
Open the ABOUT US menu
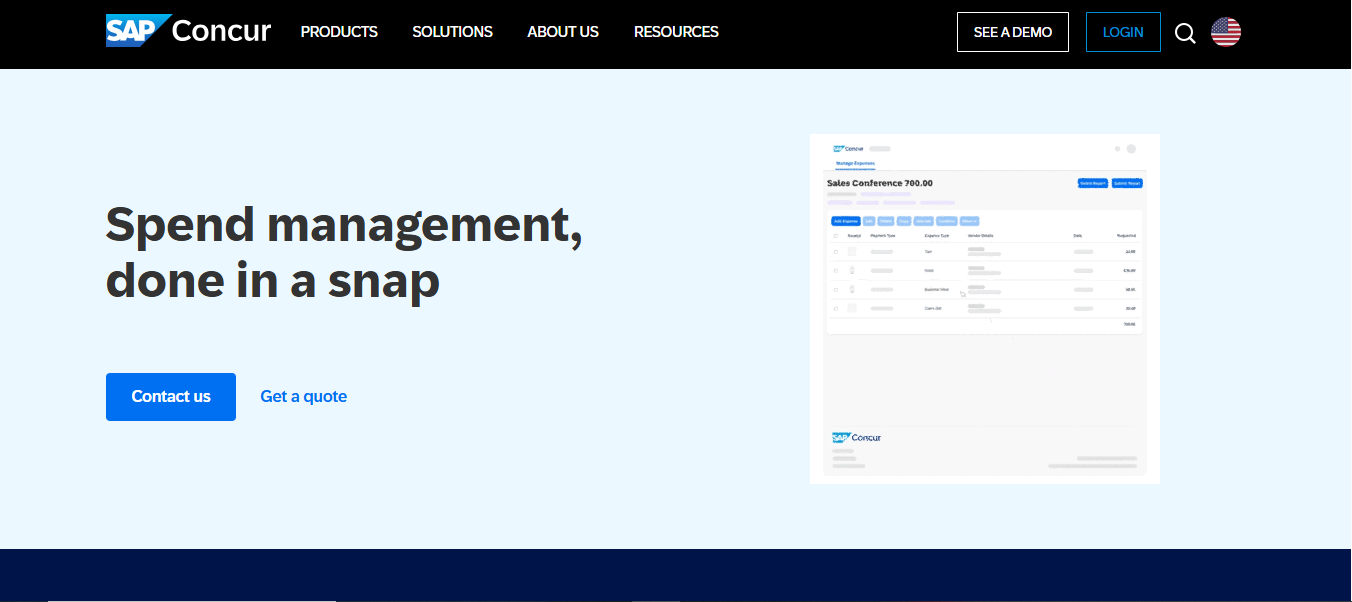pyautogui.click(x=563, y=32)
